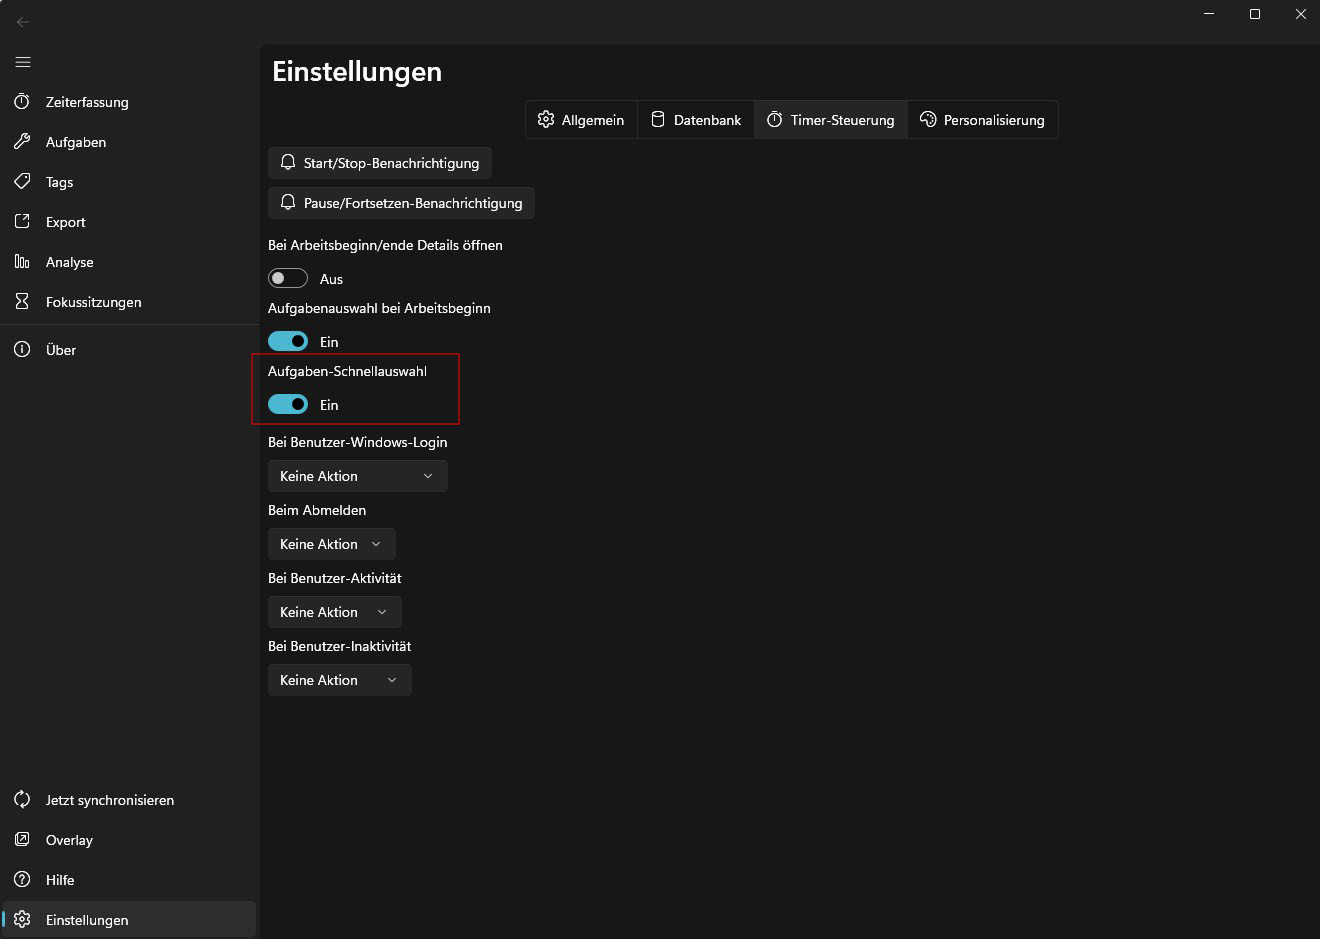Disable Aufgaben-Schnellauswahl toggle
1320x939 pixels.
[x=288, y=404]
